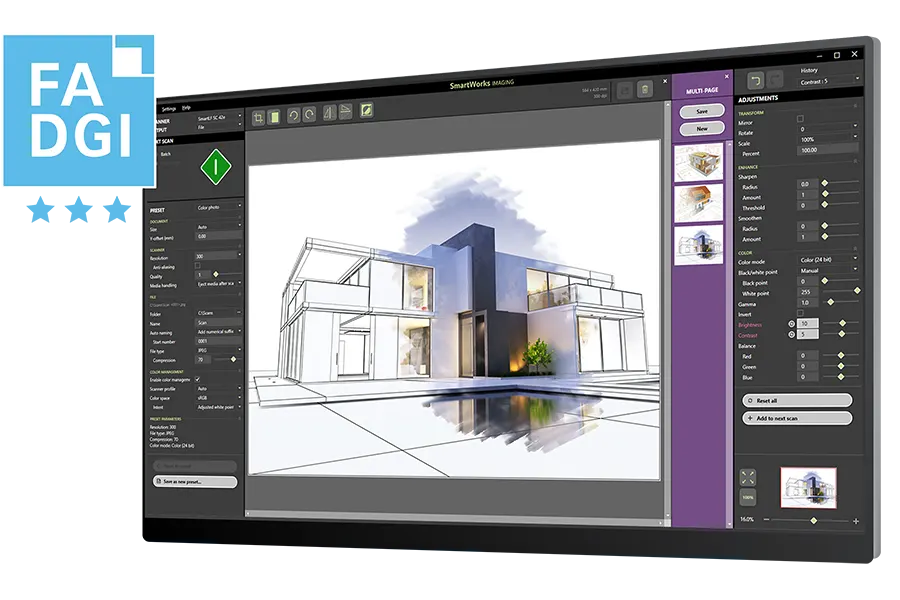
Task: Reset the Brightness value with its icon
Action: pyautogui.click(x=792, y=324)
